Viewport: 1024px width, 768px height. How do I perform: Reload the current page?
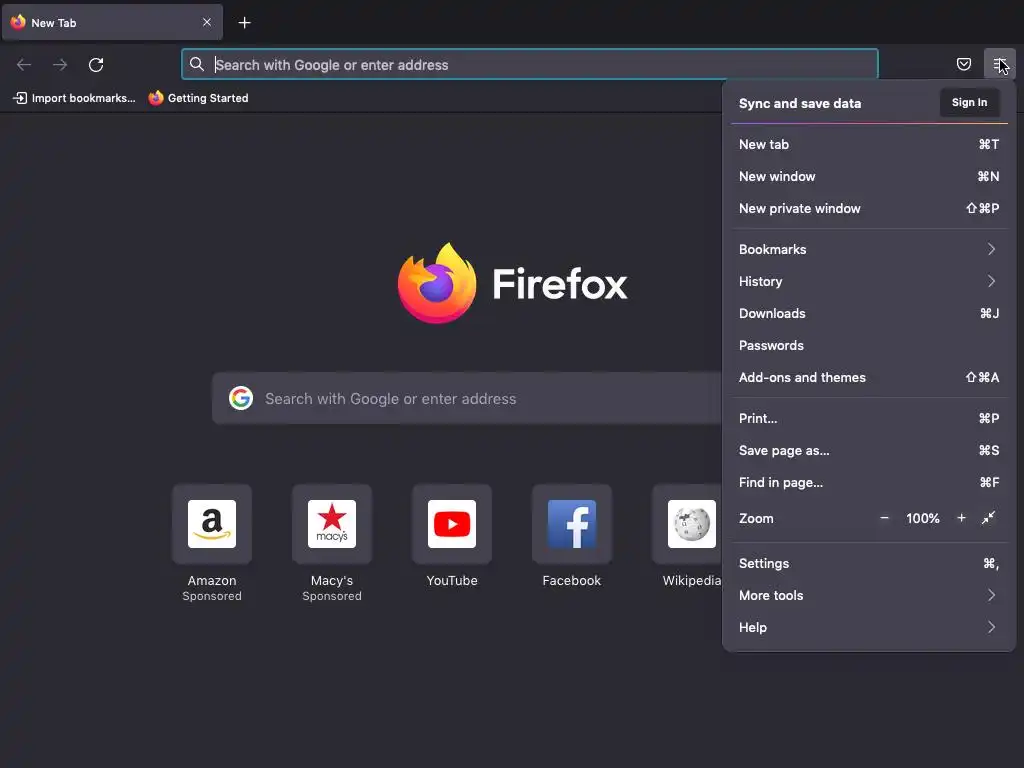(96, 65)
